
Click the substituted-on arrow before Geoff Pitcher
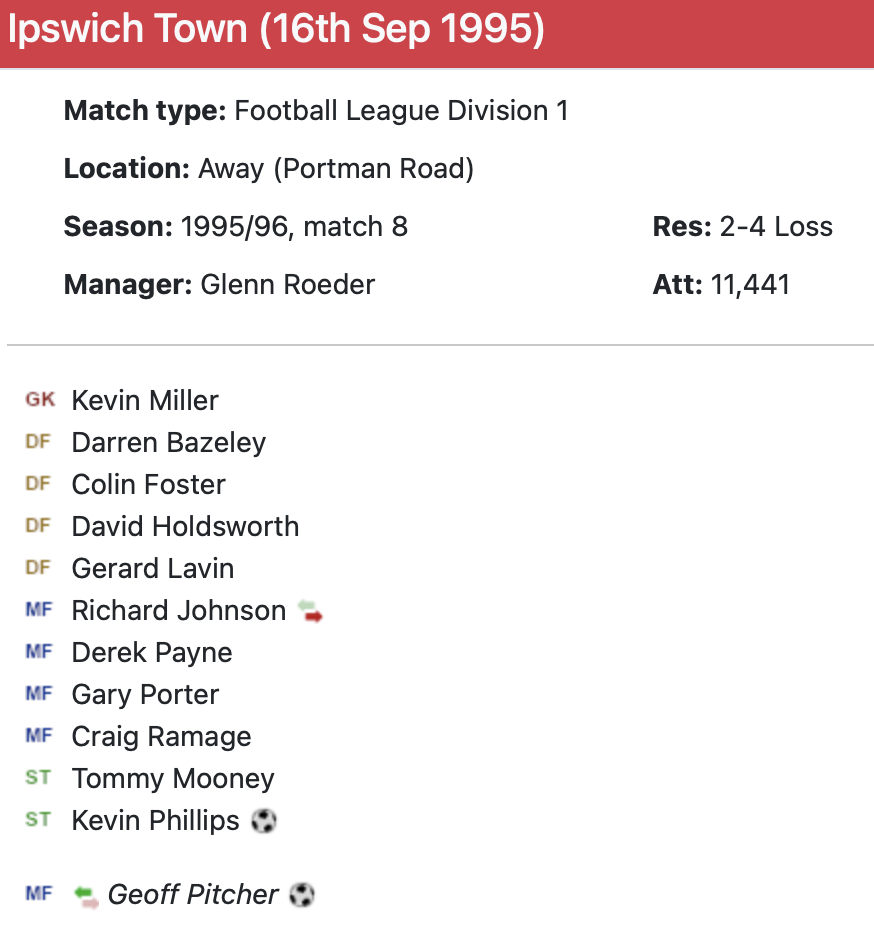point(87,895)
